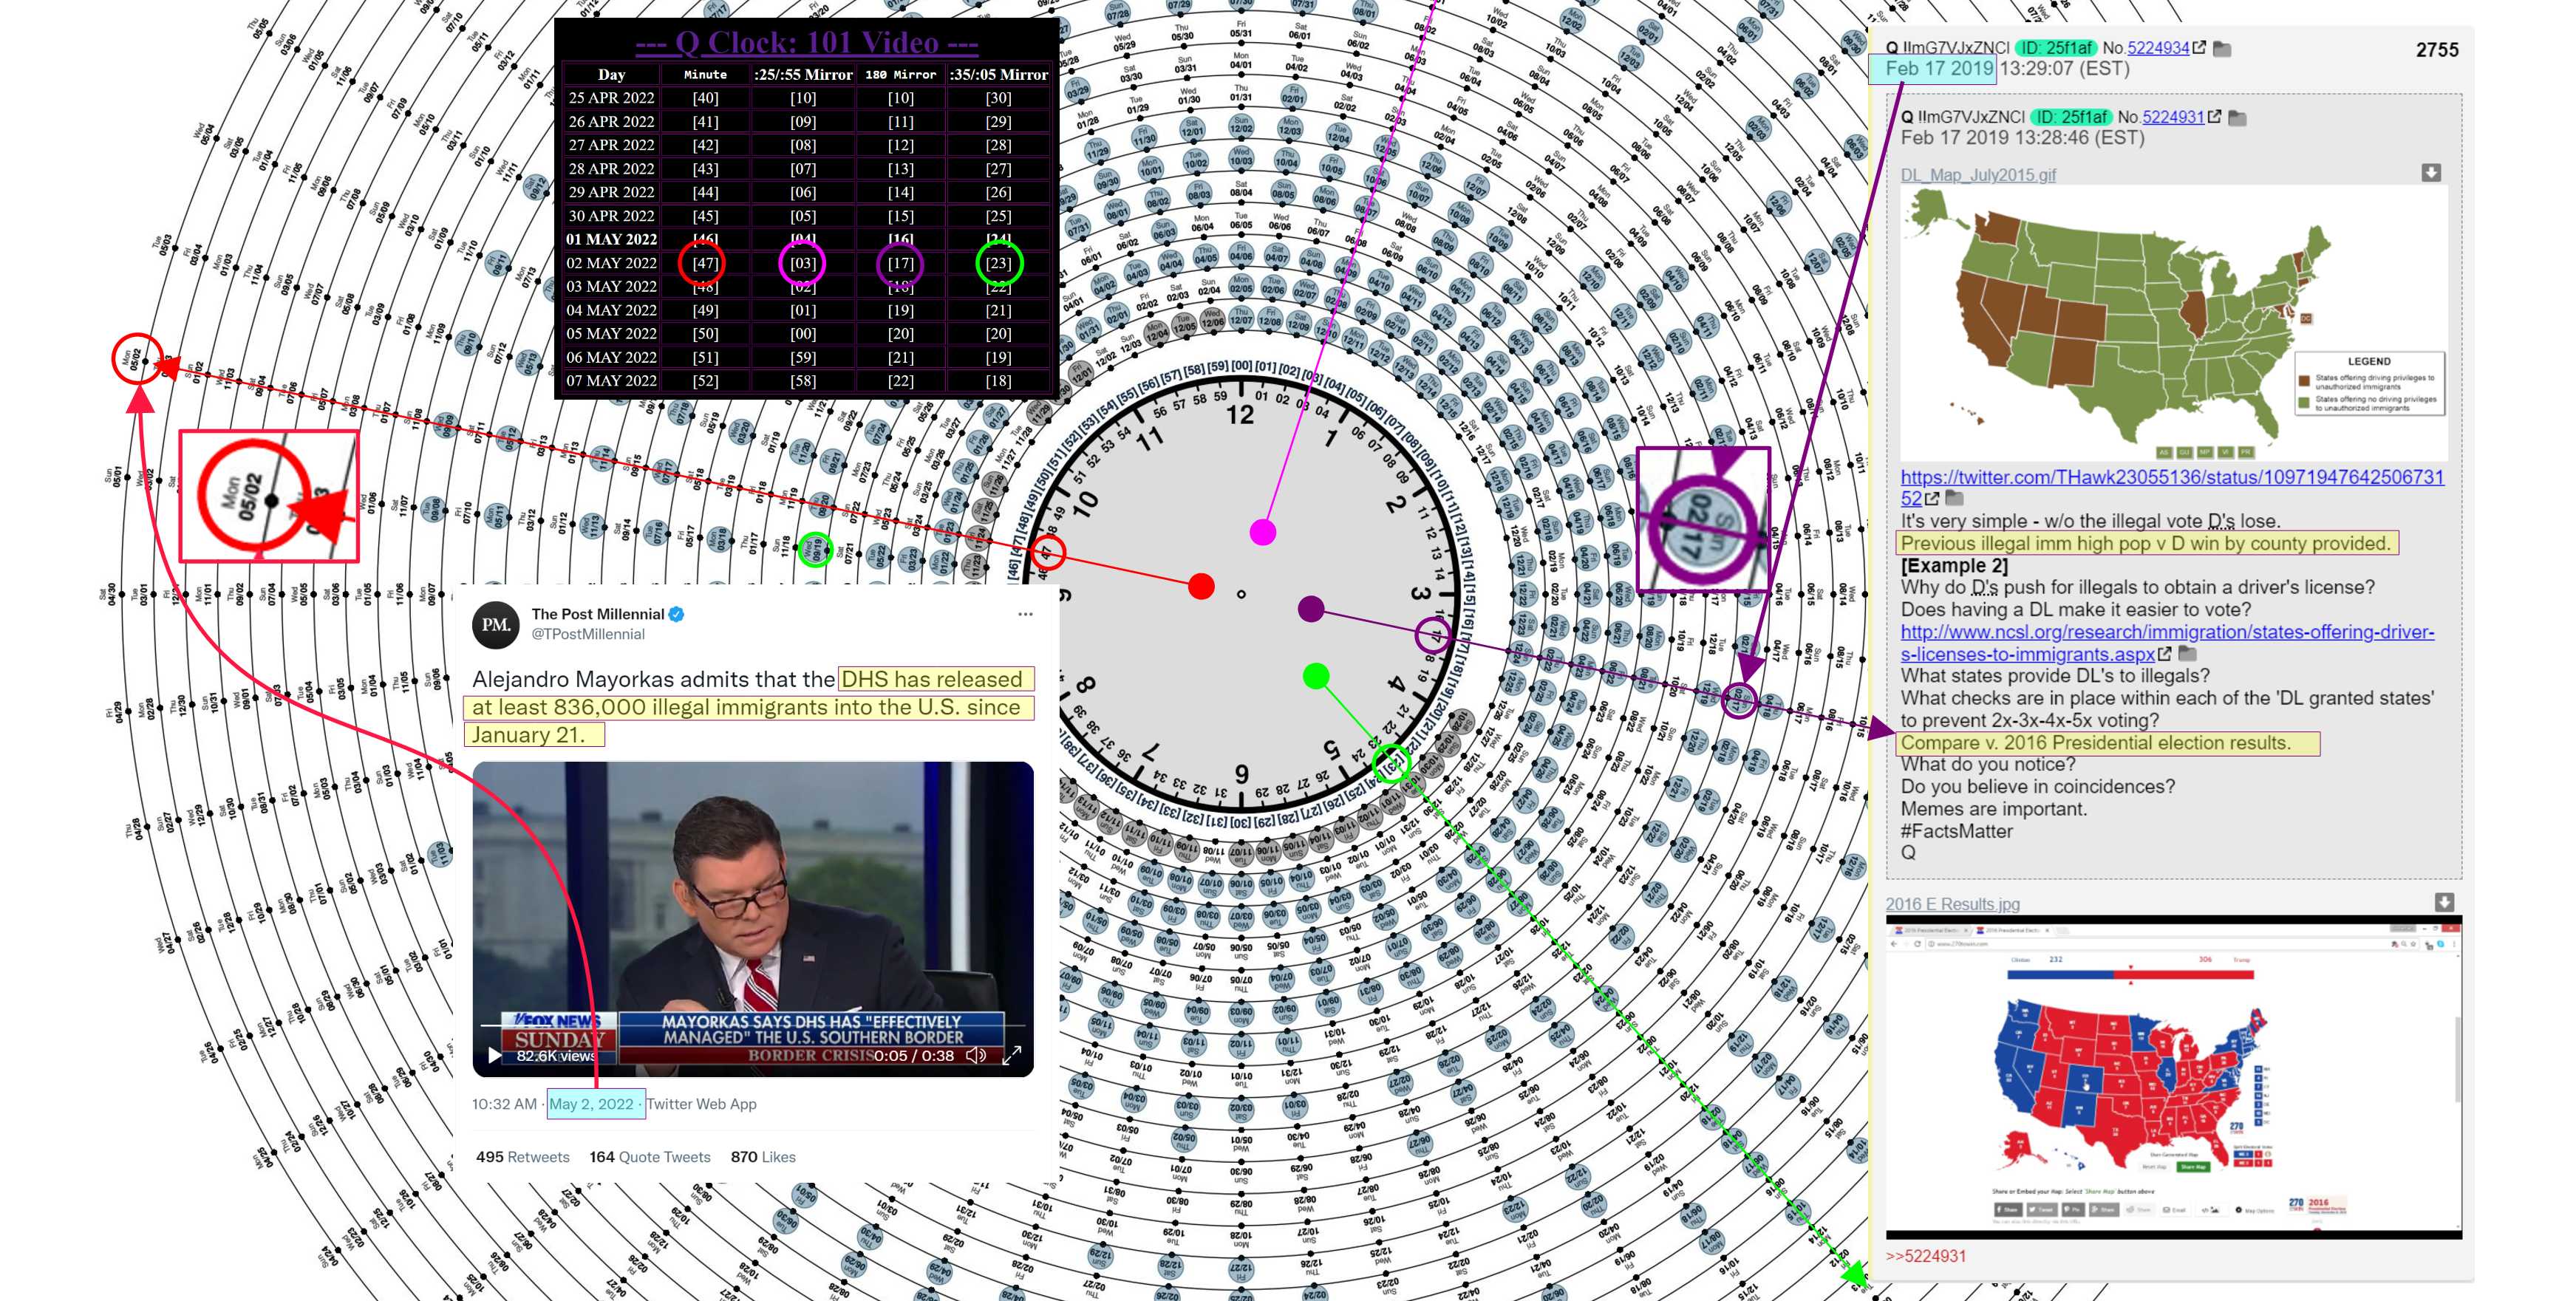This screenshot has width=2576, height=1301.
Task: Open post number link 5224934
Action: click(2158, 48)
